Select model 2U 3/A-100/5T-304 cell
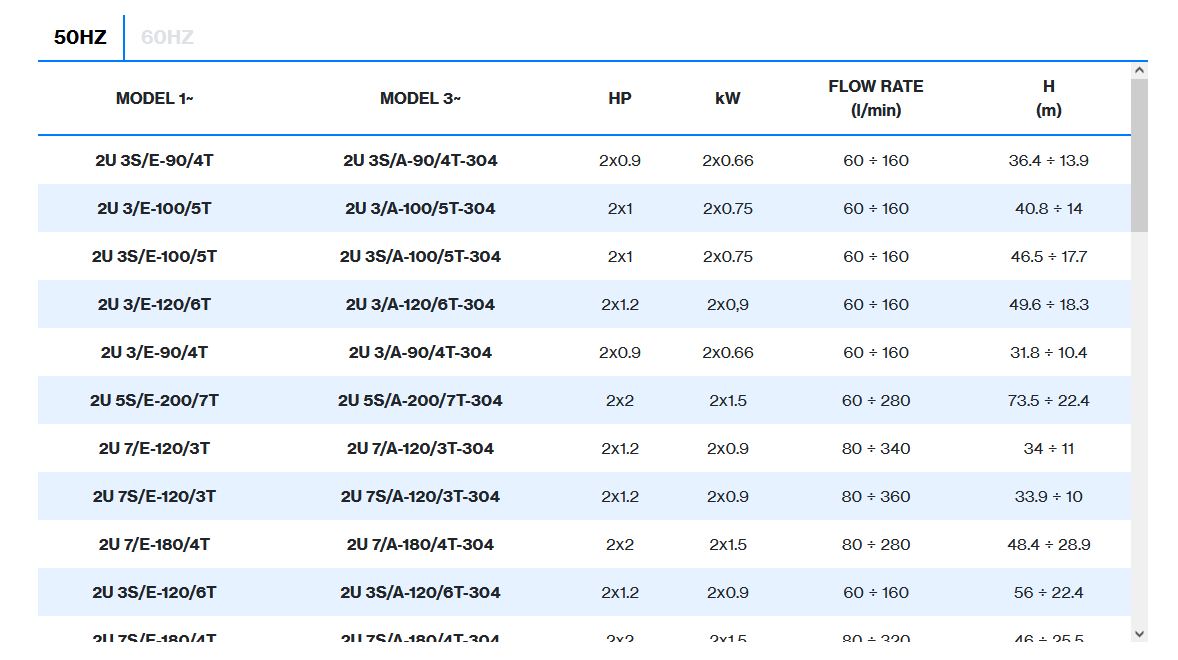 pos(420,209)
